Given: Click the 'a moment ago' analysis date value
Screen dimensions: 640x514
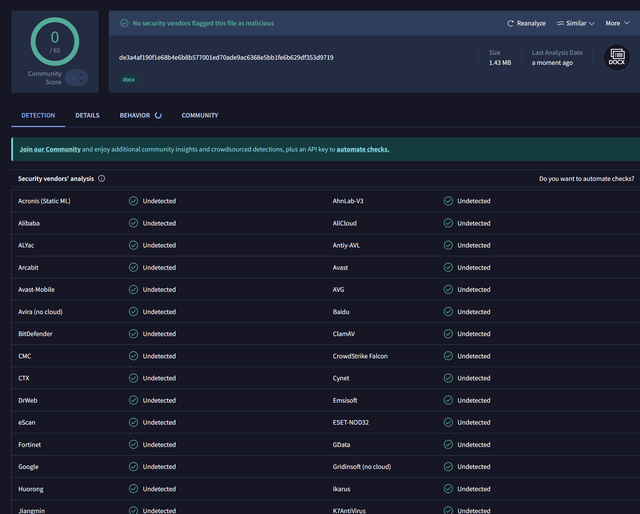Looking at the screenshot, I should 552,62.
